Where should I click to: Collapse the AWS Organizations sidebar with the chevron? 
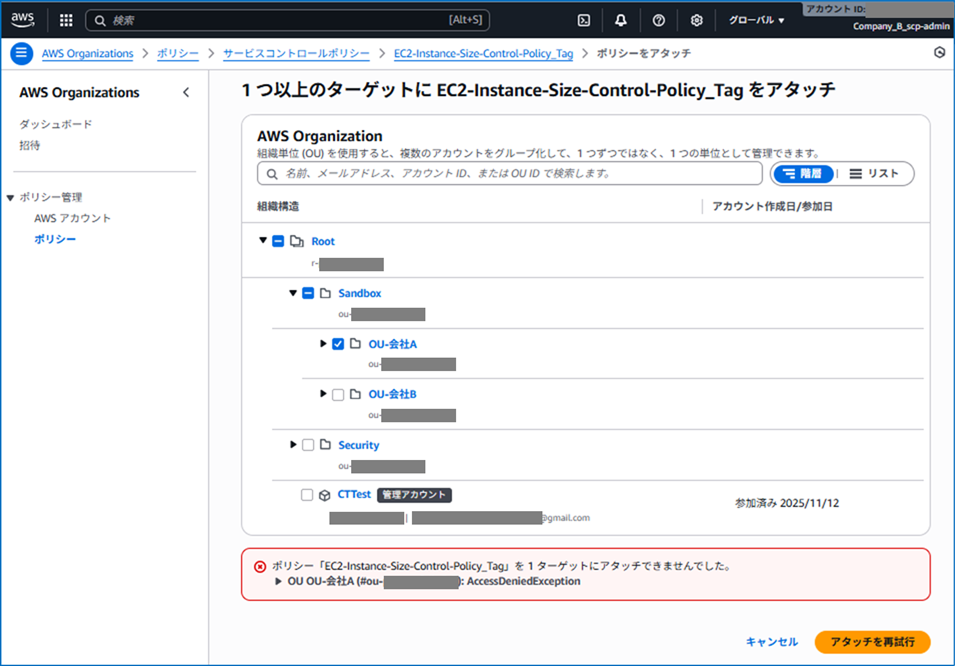pyautogui.click(x=186, y=92)
